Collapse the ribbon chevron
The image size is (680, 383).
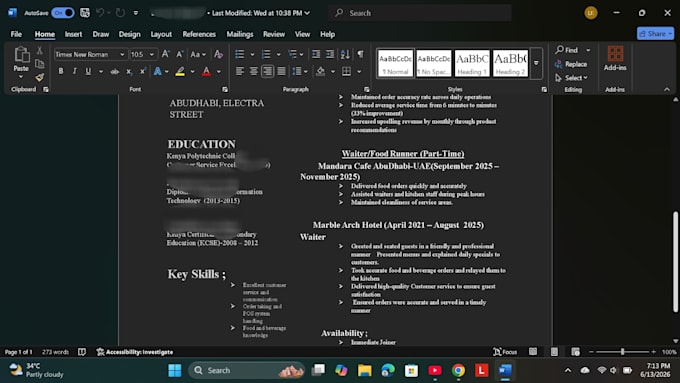pos(667,89)
